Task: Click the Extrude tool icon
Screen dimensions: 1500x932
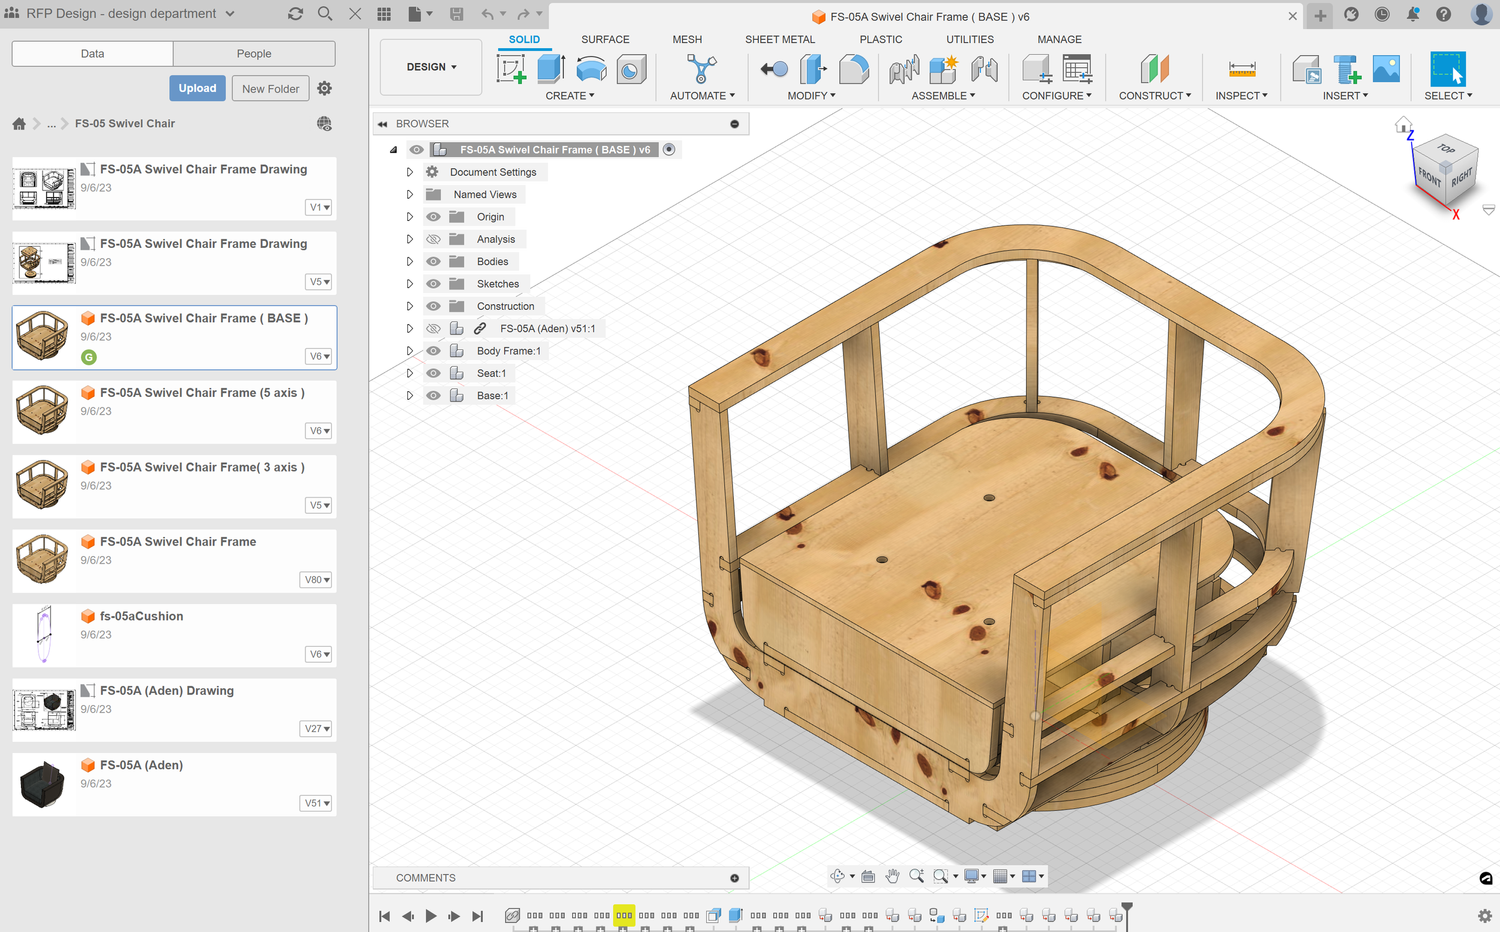Action: click(x=551, y=69)
